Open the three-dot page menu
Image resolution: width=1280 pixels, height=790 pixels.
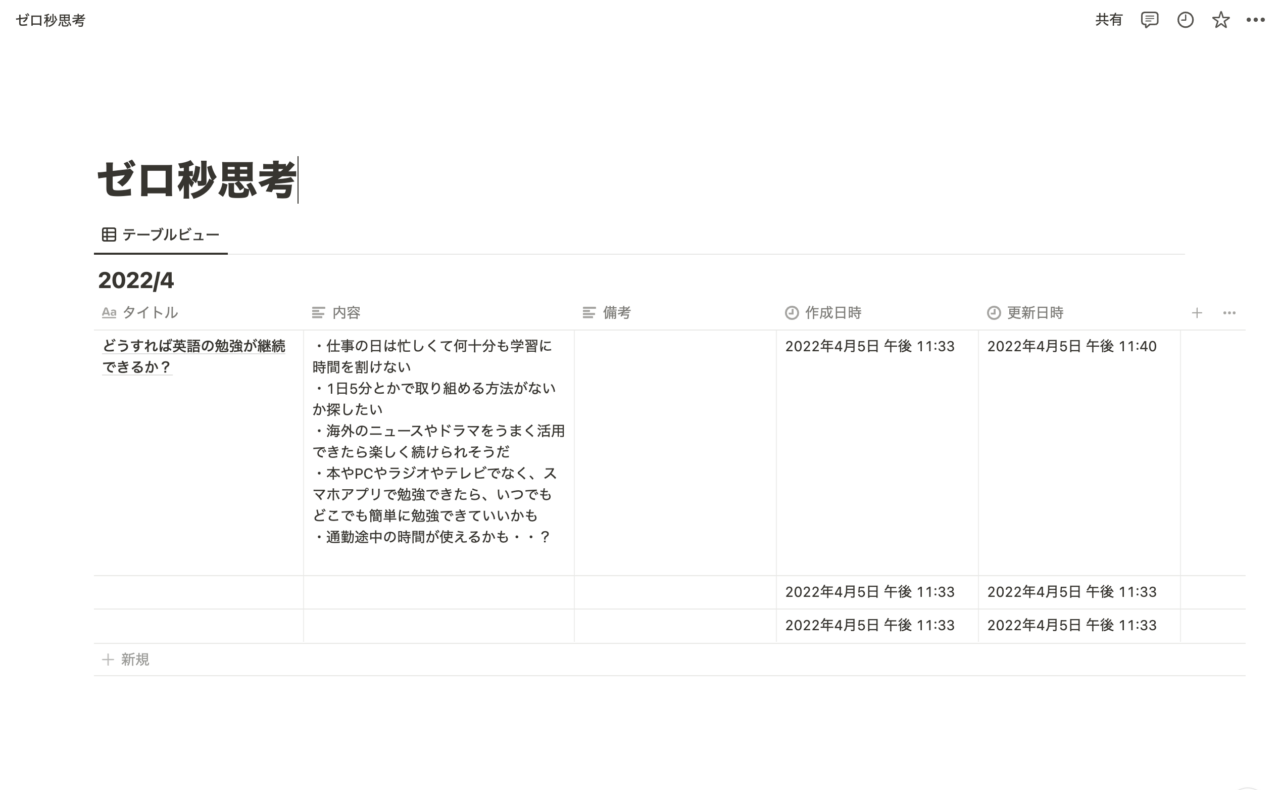click(1256, 20)
